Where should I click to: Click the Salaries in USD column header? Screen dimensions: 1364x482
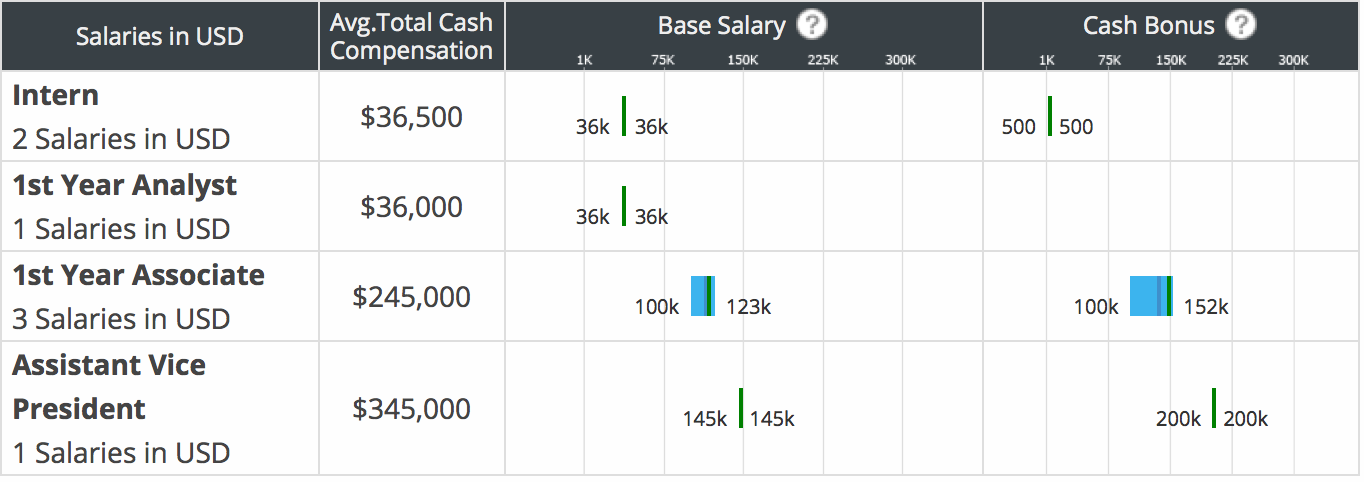coord(160,36)
